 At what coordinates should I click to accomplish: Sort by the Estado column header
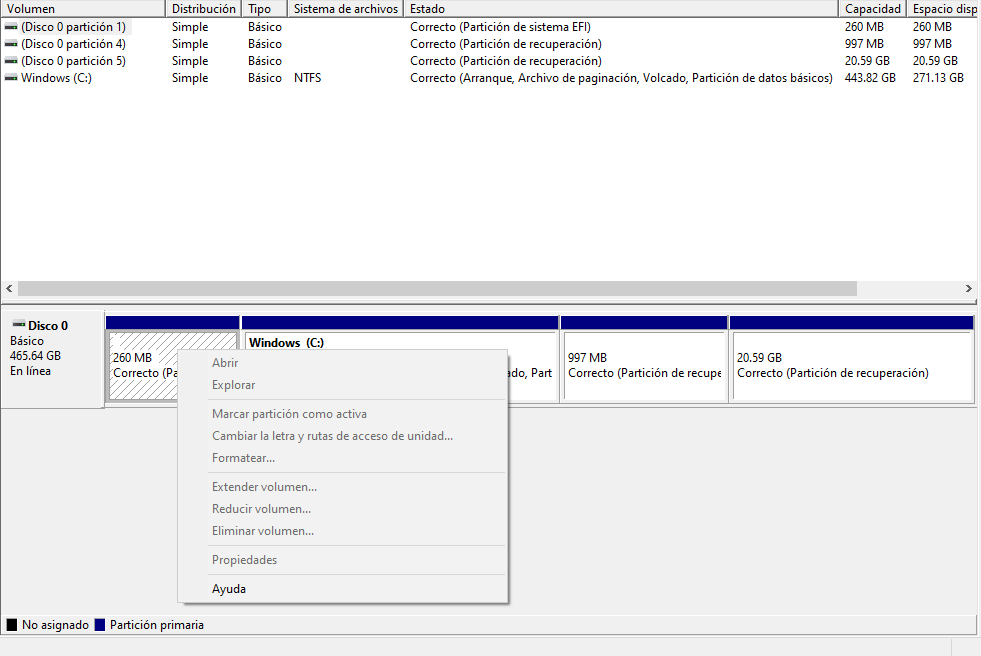click(x=621, y=9)
